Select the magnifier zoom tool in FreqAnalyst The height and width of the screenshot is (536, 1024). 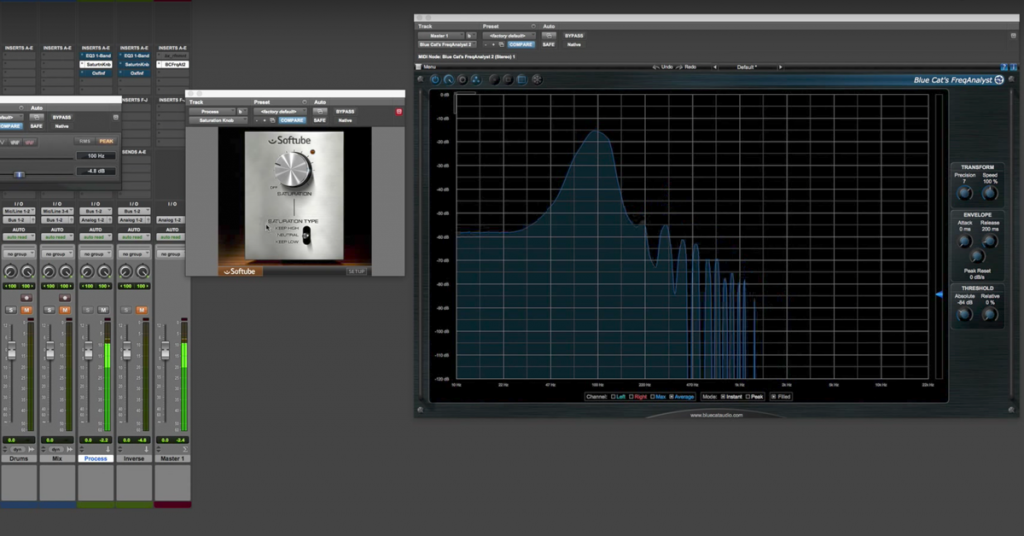click(x=449, y=80)
